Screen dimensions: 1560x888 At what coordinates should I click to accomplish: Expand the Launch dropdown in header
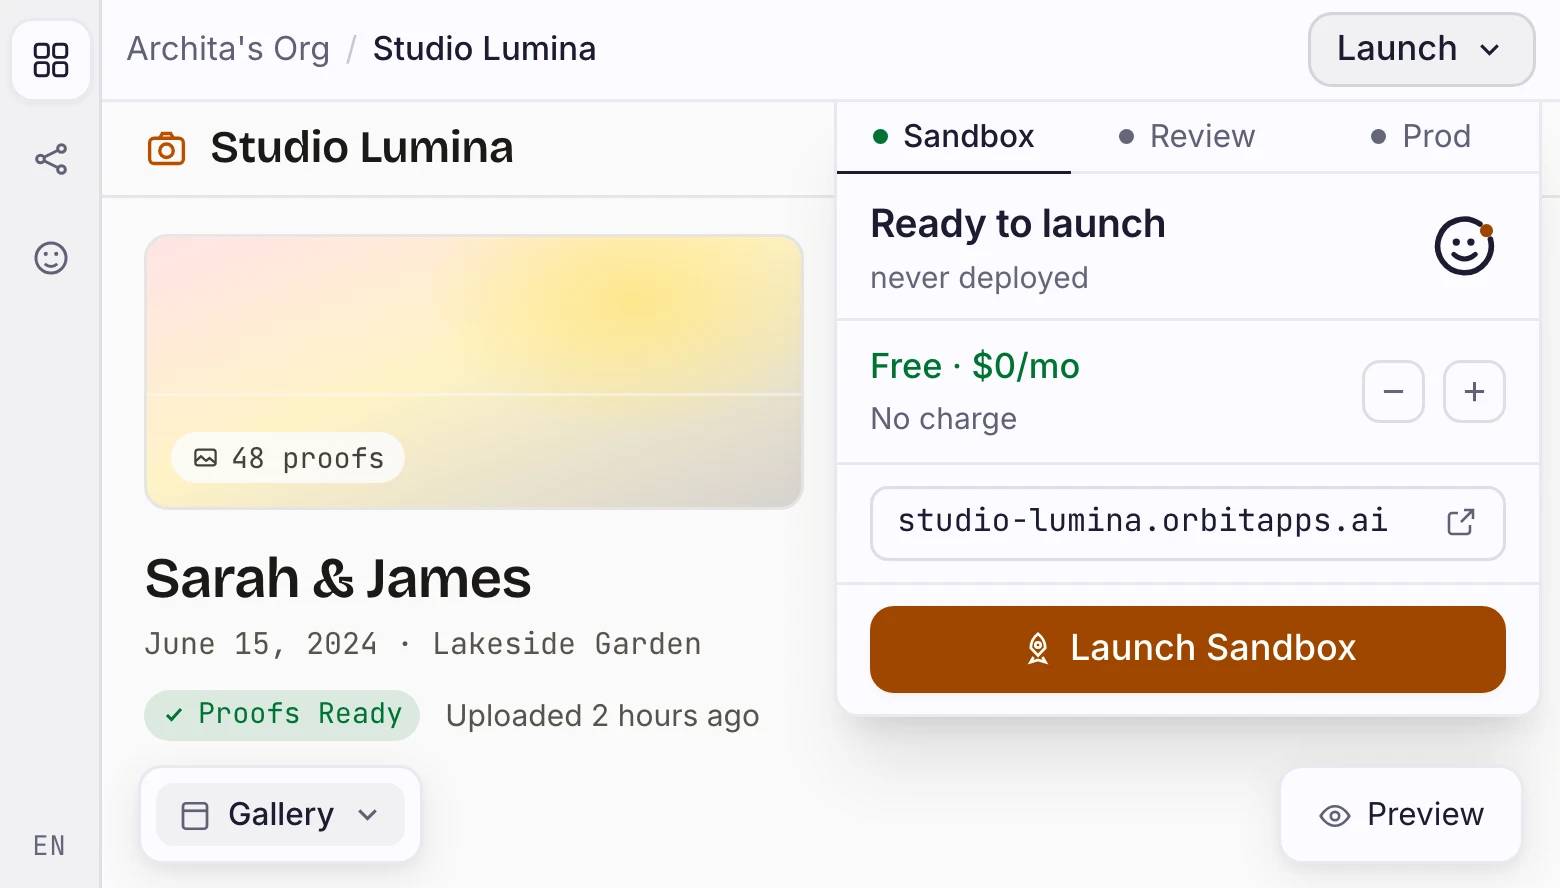point(1421,49)
